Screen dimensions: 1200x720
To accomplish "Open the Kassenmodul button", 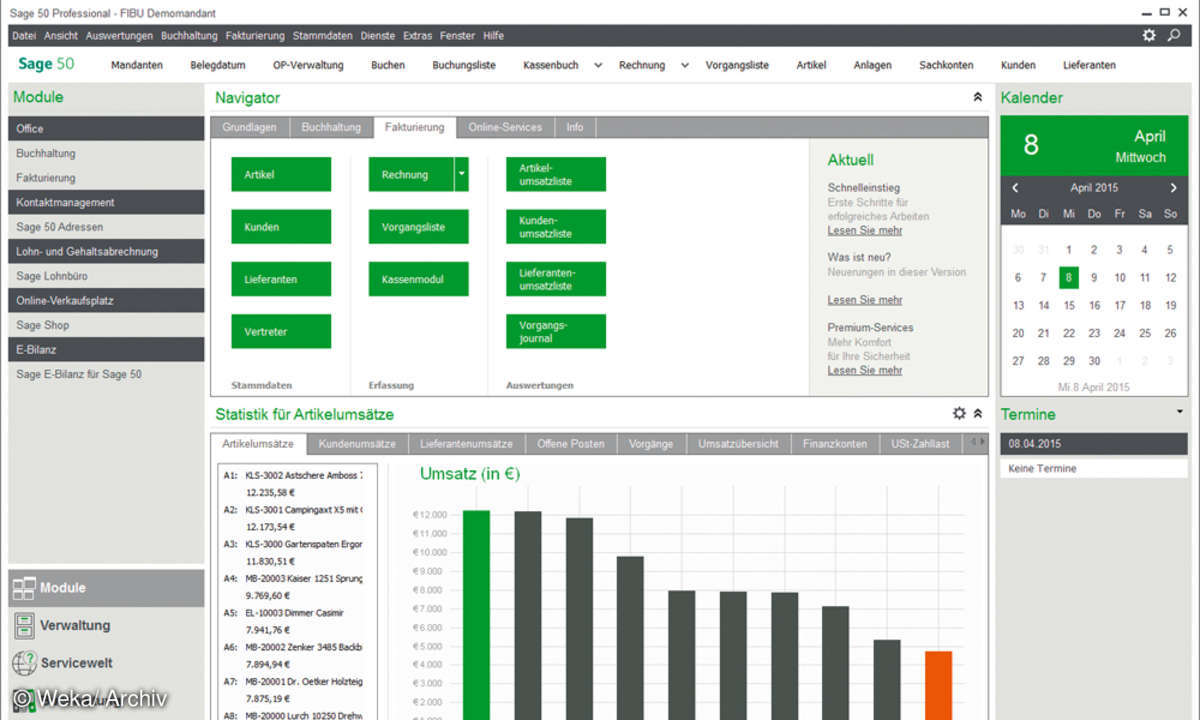I will (x=418, y=279).
